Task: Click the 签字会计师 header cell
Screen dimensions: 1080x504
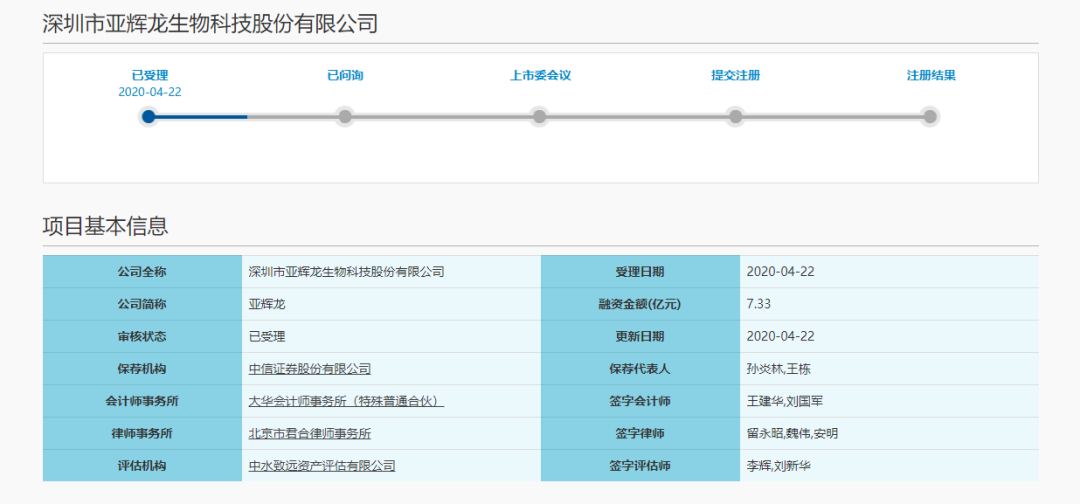Action: tap(640, 401)
